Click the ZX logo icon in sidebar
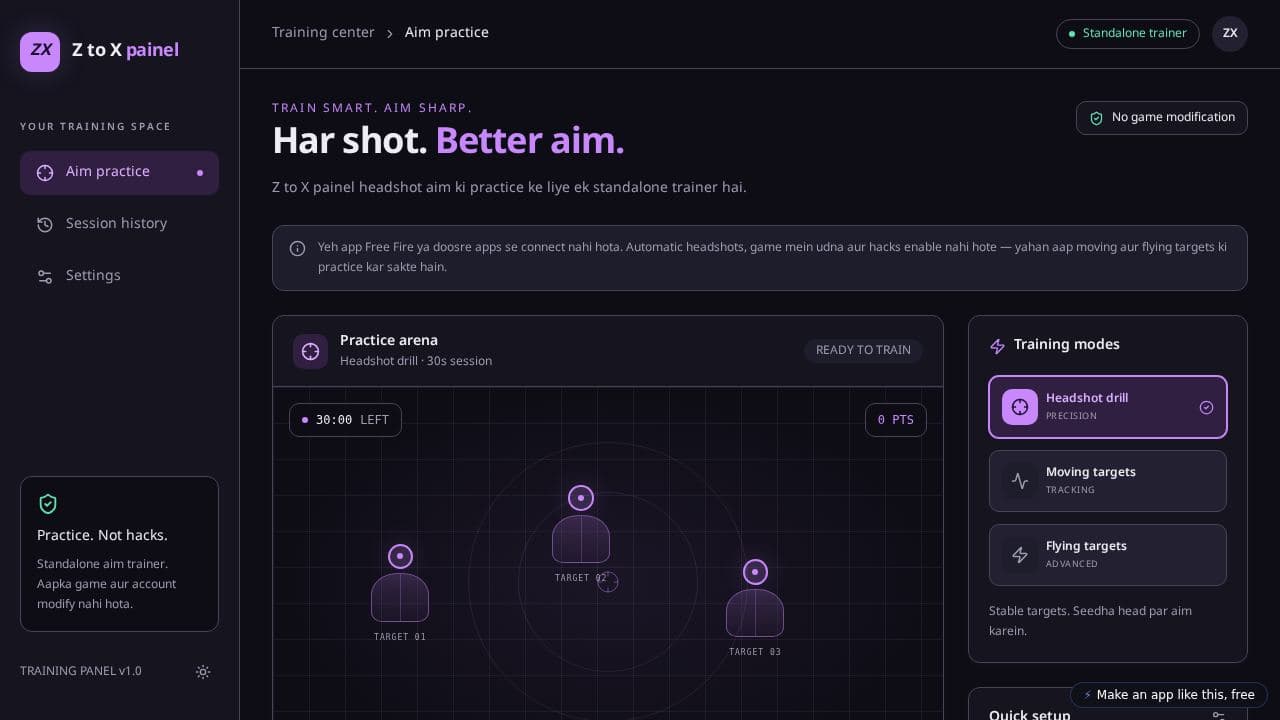 (40, 51)
